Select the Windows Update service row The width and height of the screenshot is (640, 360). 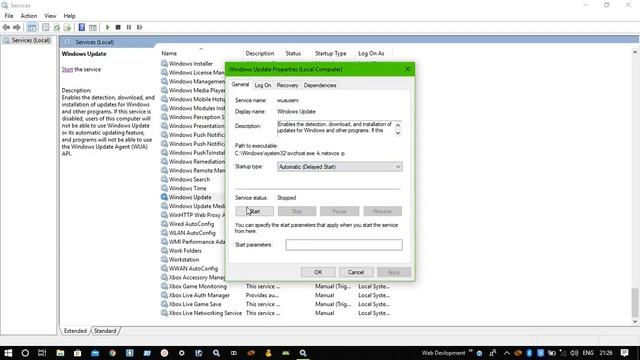coord(190,197)
